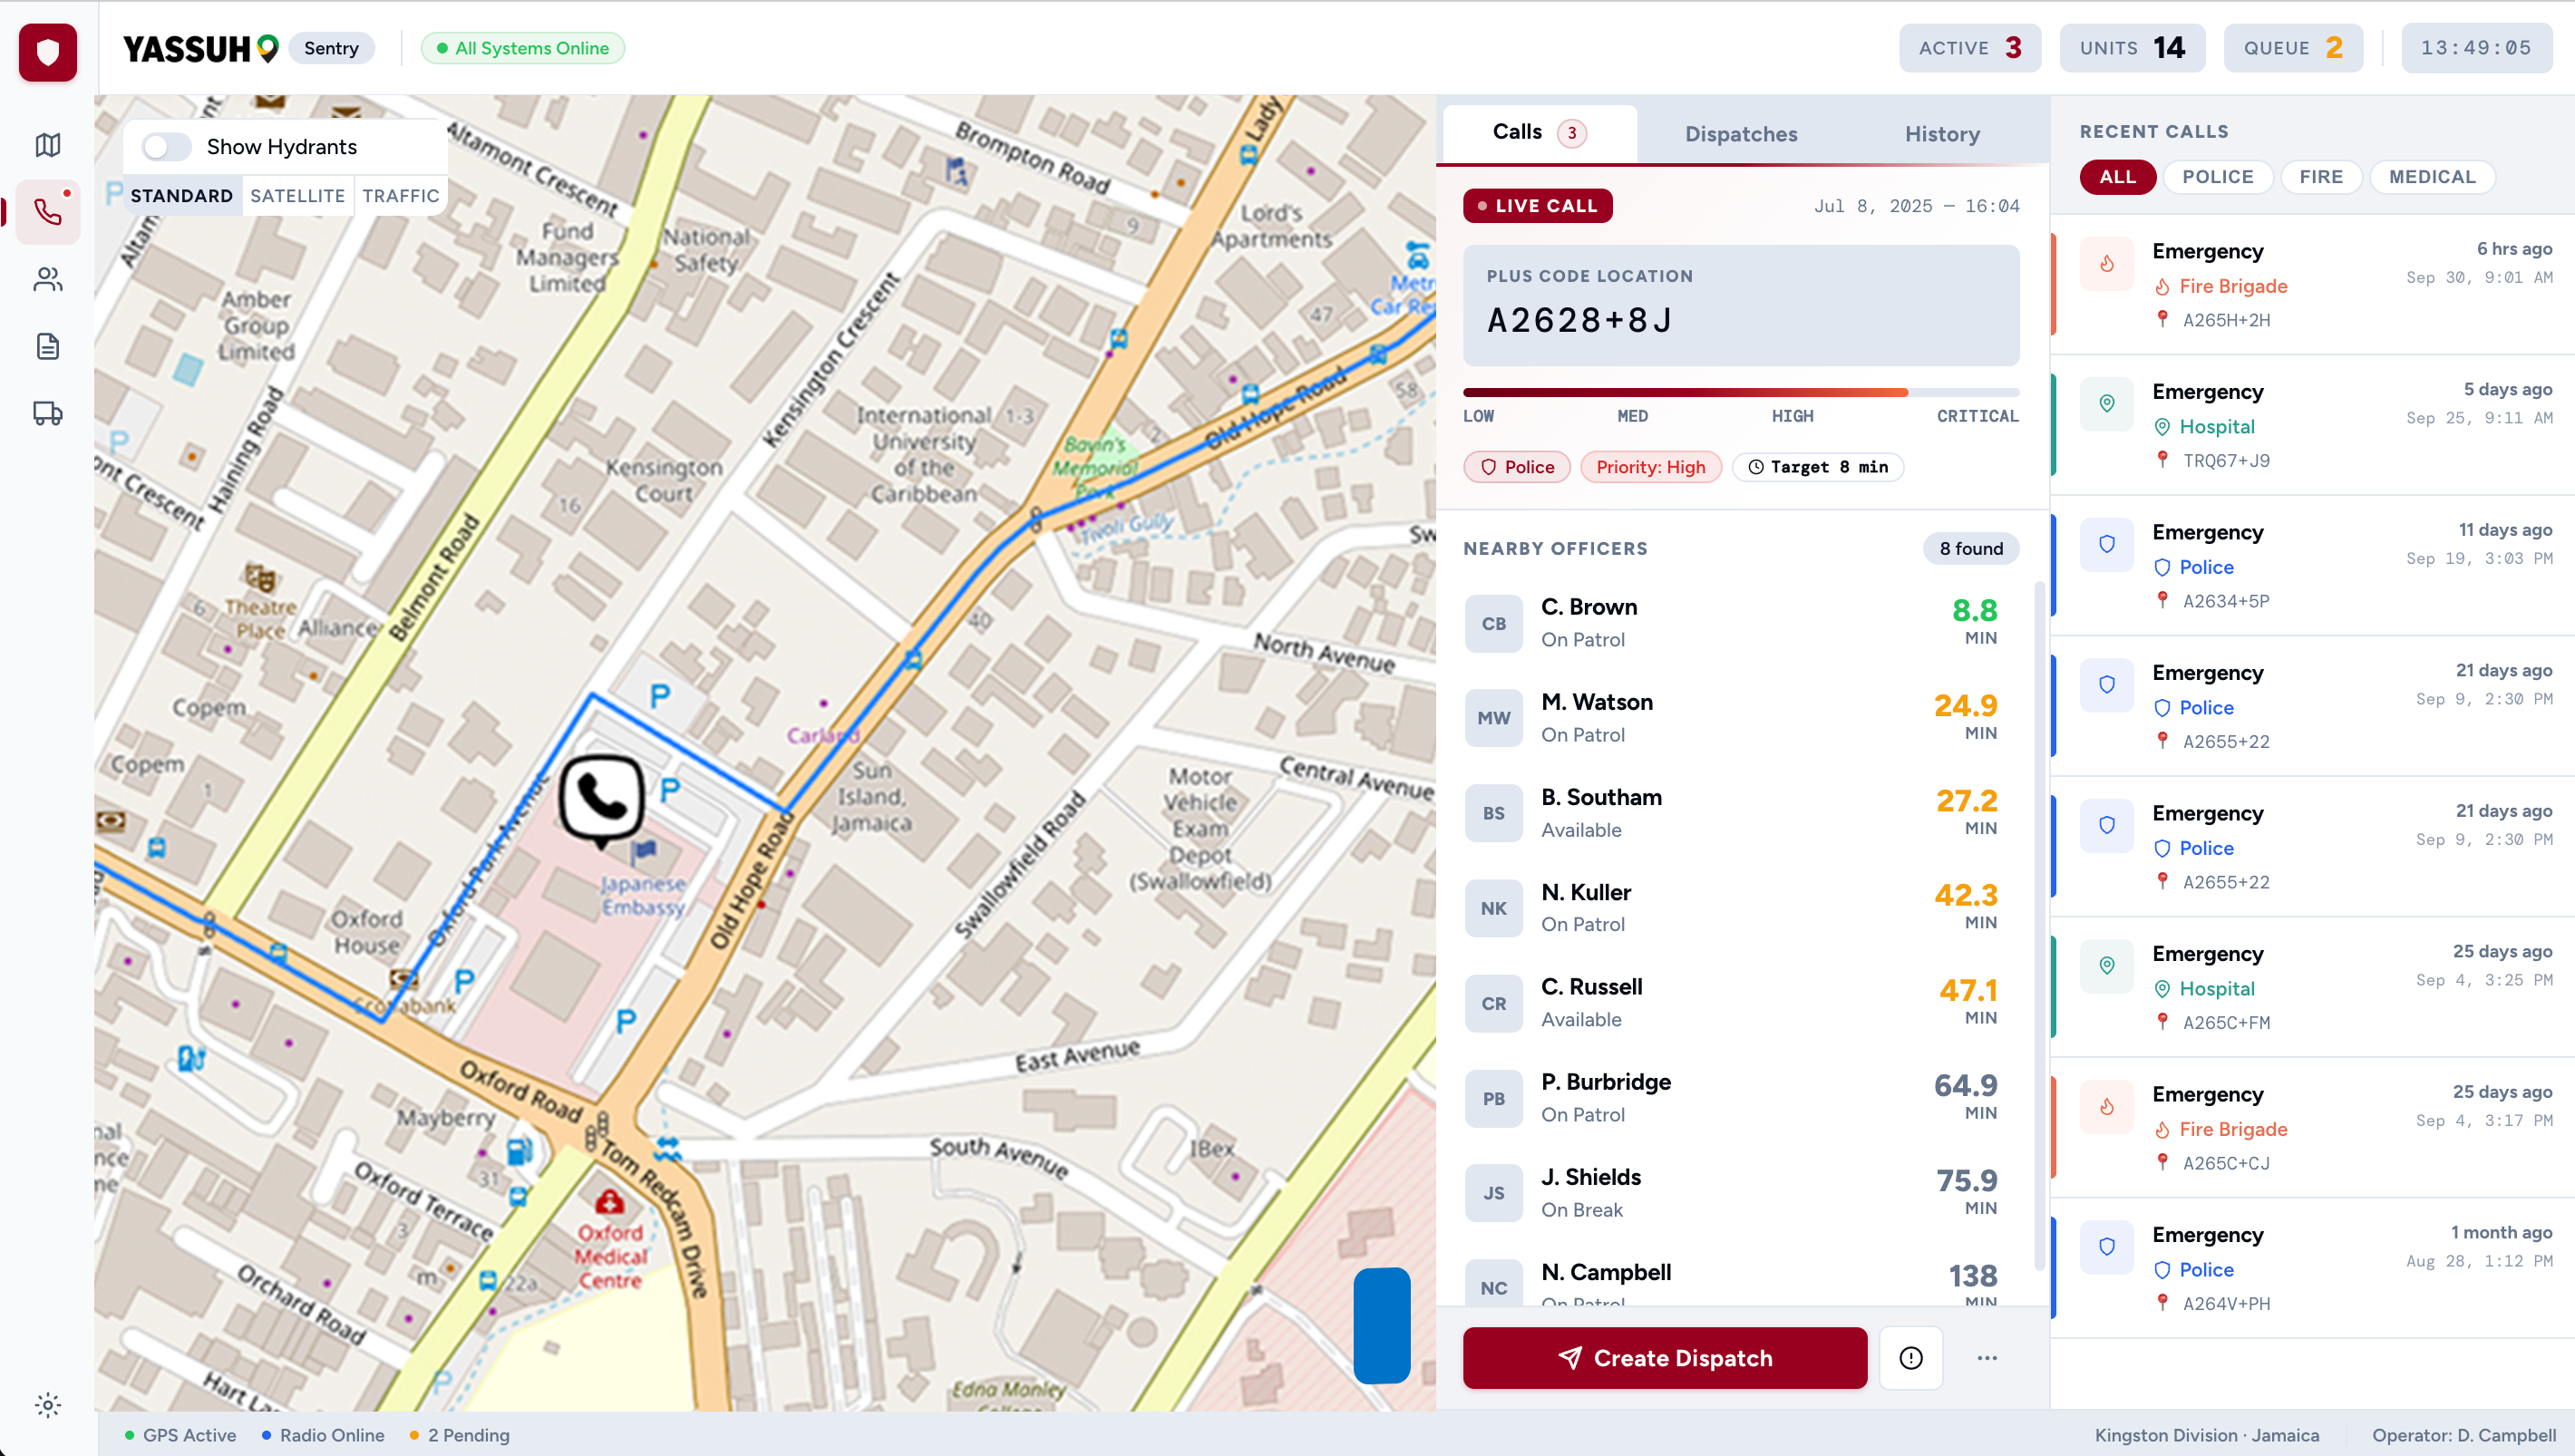Click the Create Dispatch button
This screenshot has height=1456, width=2575.
[1664, 1357]
